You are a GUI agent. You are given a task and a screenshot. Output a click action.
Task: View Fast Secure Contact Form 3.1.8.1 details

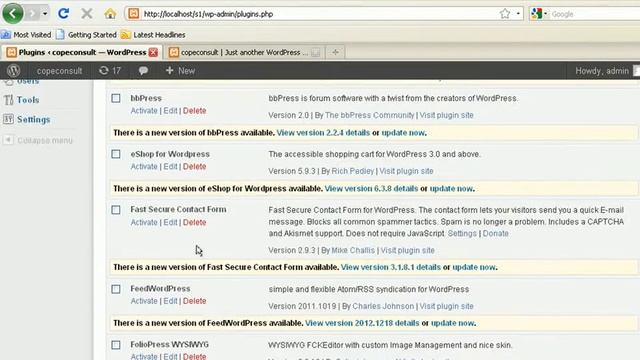pos(391,267)
